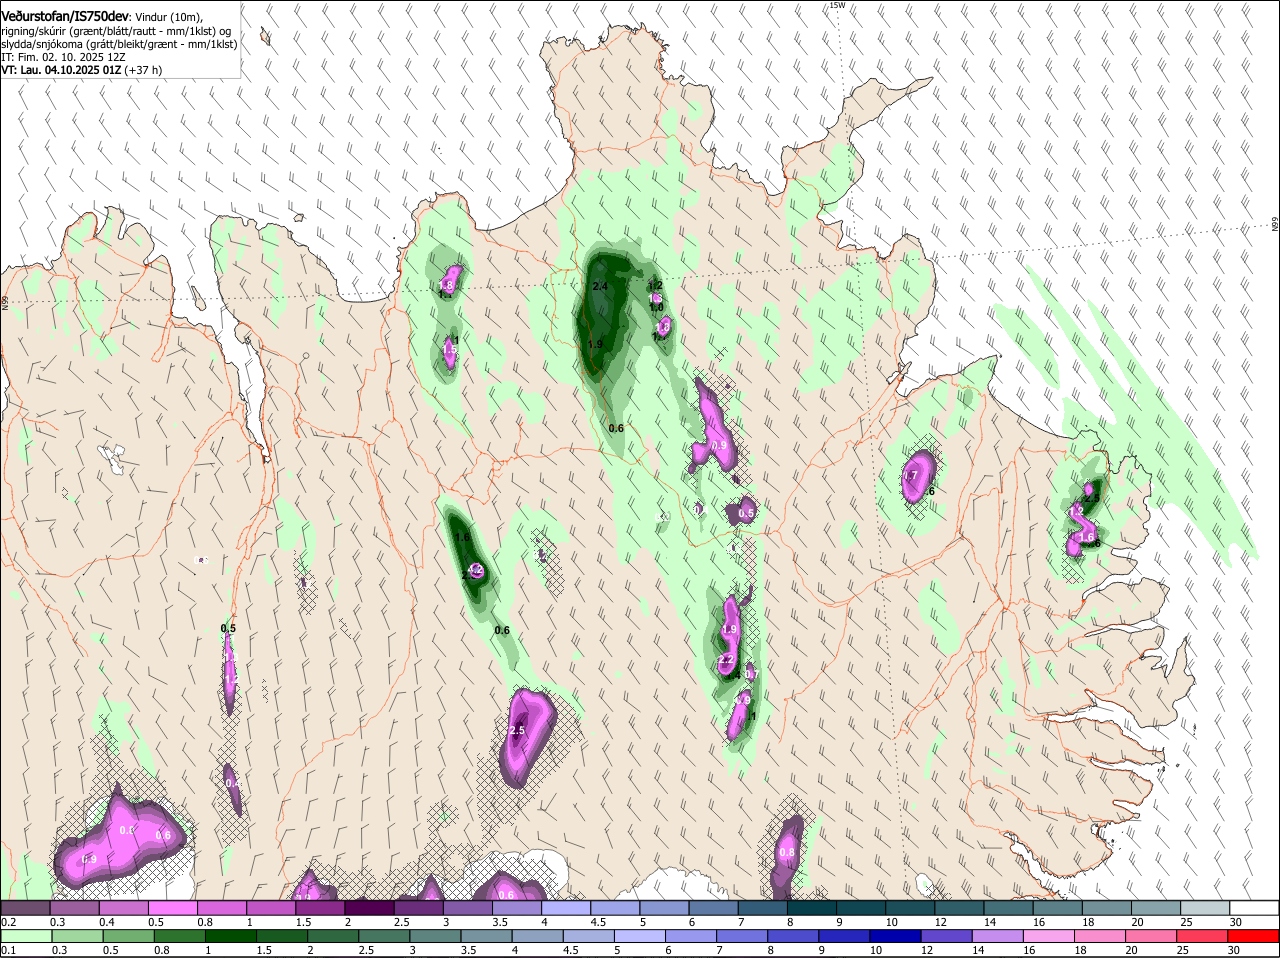Click the '15W' longitude label at the top edge
The width and height of the screenshot is (1280, 958).
click(837, 5)
